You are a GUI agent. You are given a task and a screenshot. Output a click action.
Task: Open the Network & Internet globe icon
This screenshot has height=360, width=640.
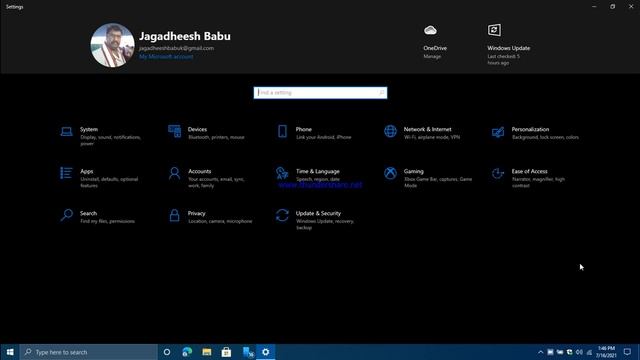tap(390, 131)
